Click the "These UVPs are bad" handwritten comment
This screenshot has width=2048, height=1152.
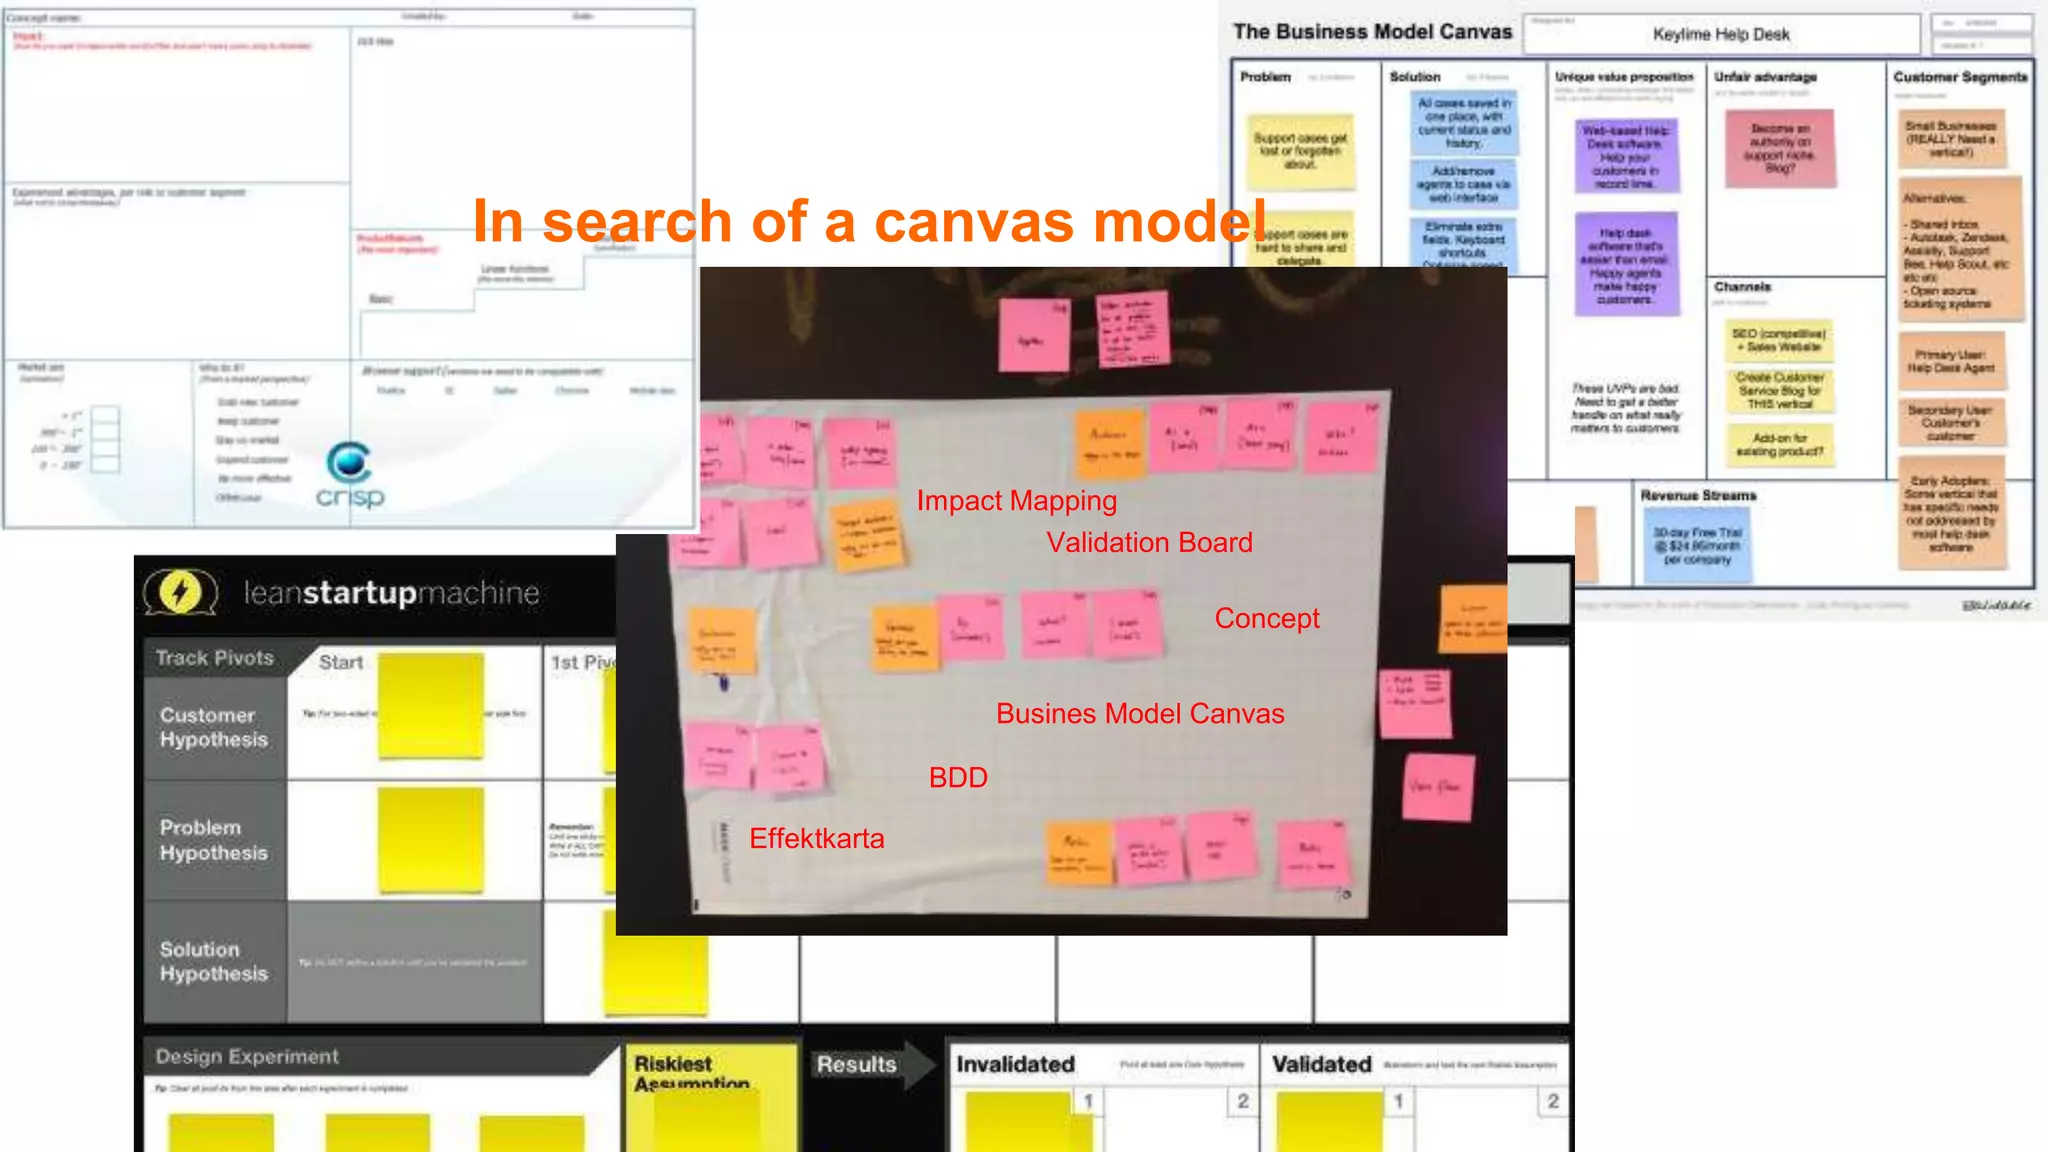point(1625,408)
